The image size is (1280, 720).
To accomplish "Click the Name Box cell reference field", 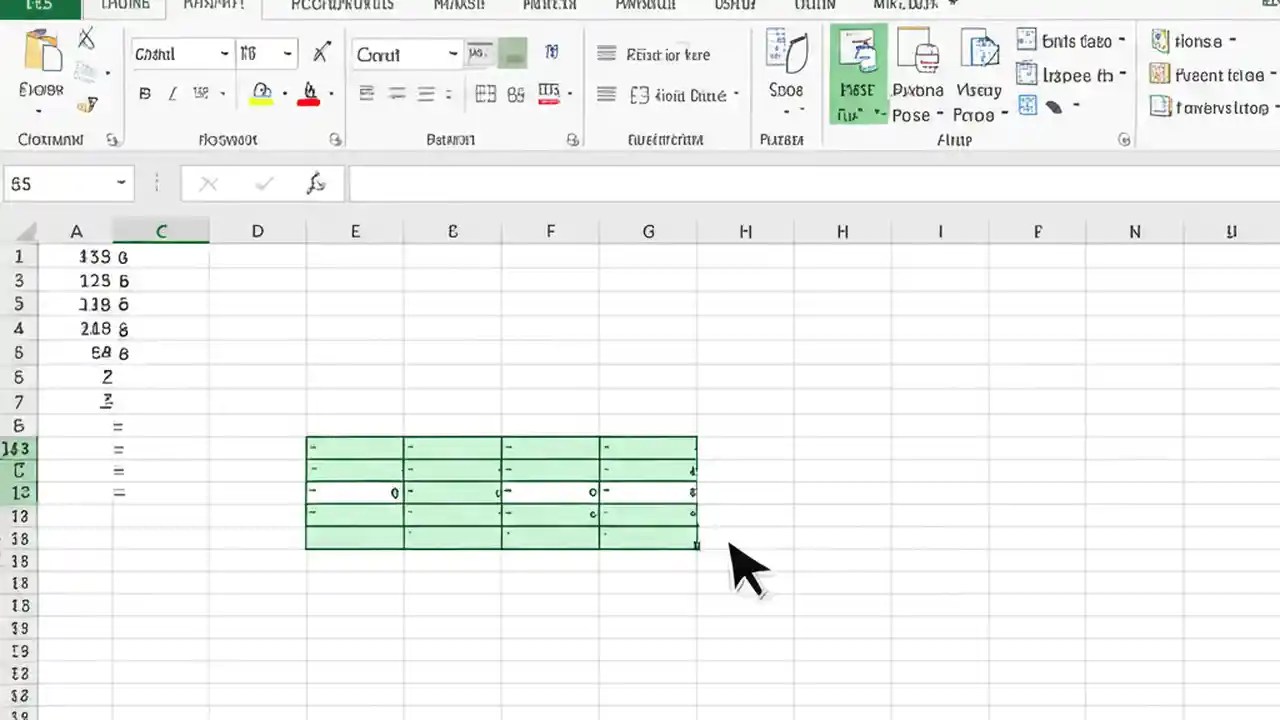I will coord(60,183).
